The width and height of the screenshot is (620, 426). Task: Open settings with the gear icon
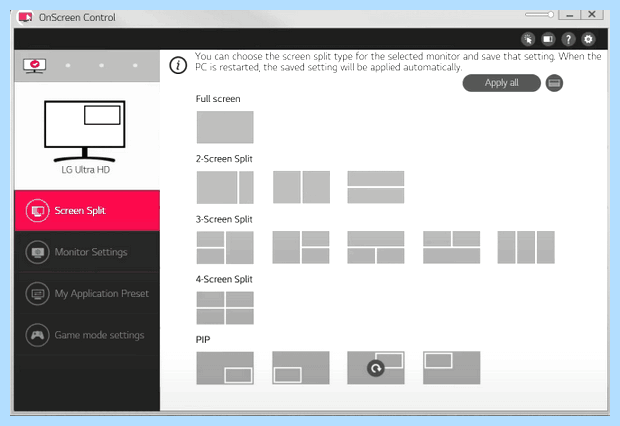(588, 39)
